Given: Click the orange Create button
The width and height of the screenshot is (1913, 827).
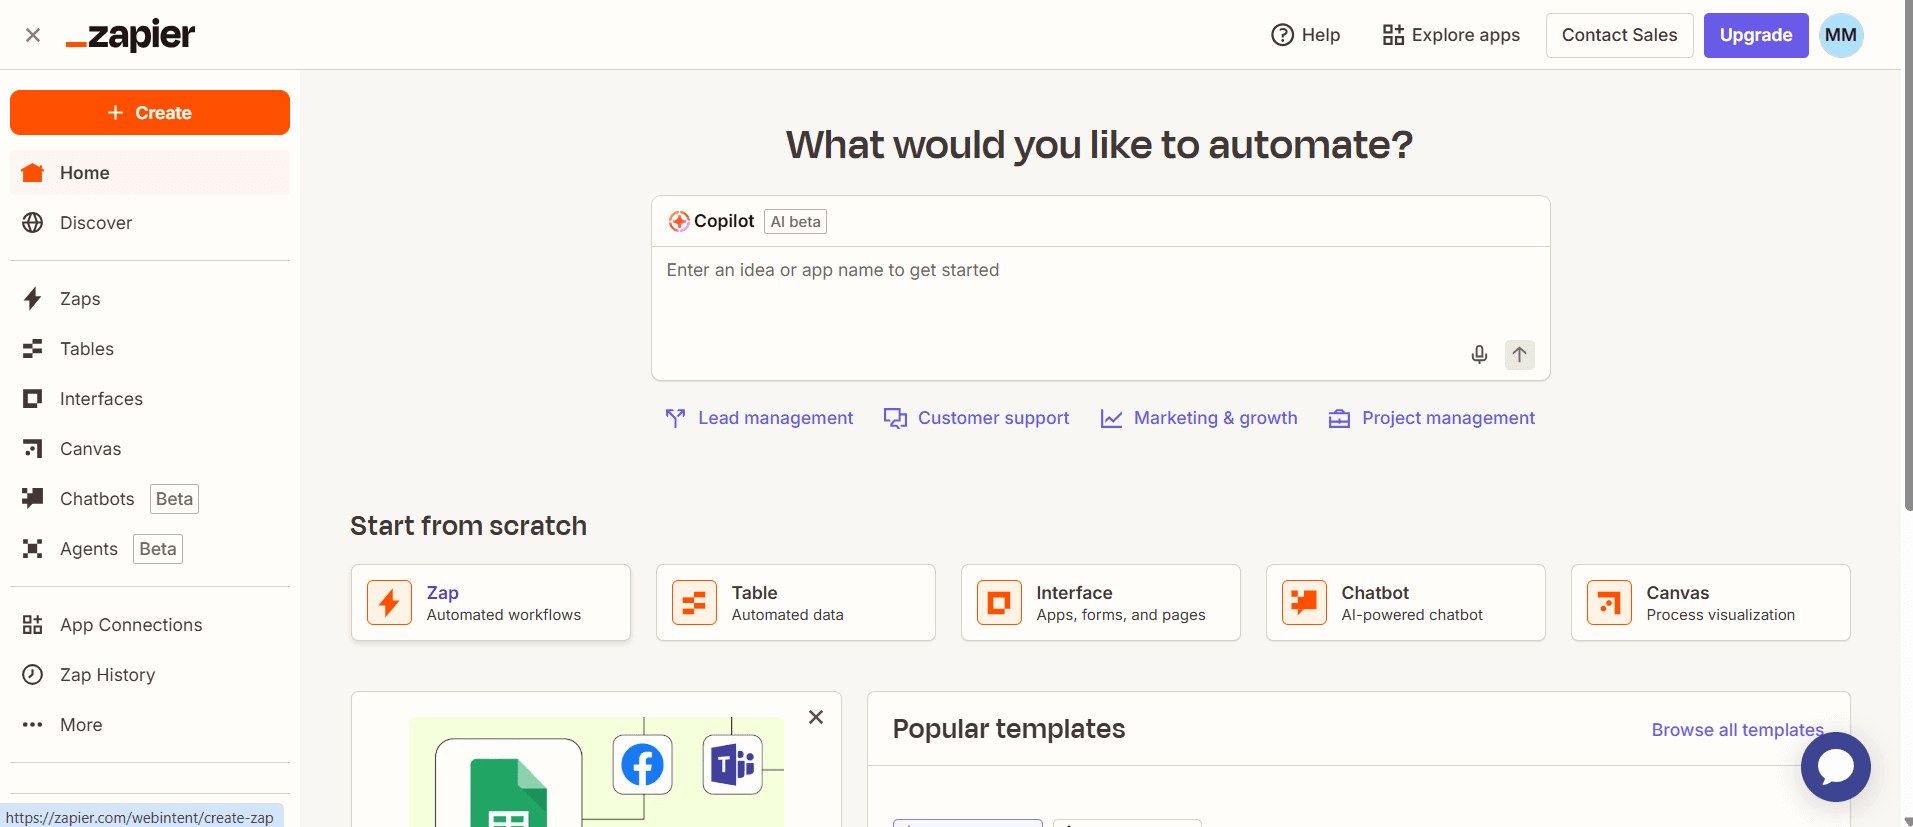Looking at the screenshot, I should (x=150, y=113).
